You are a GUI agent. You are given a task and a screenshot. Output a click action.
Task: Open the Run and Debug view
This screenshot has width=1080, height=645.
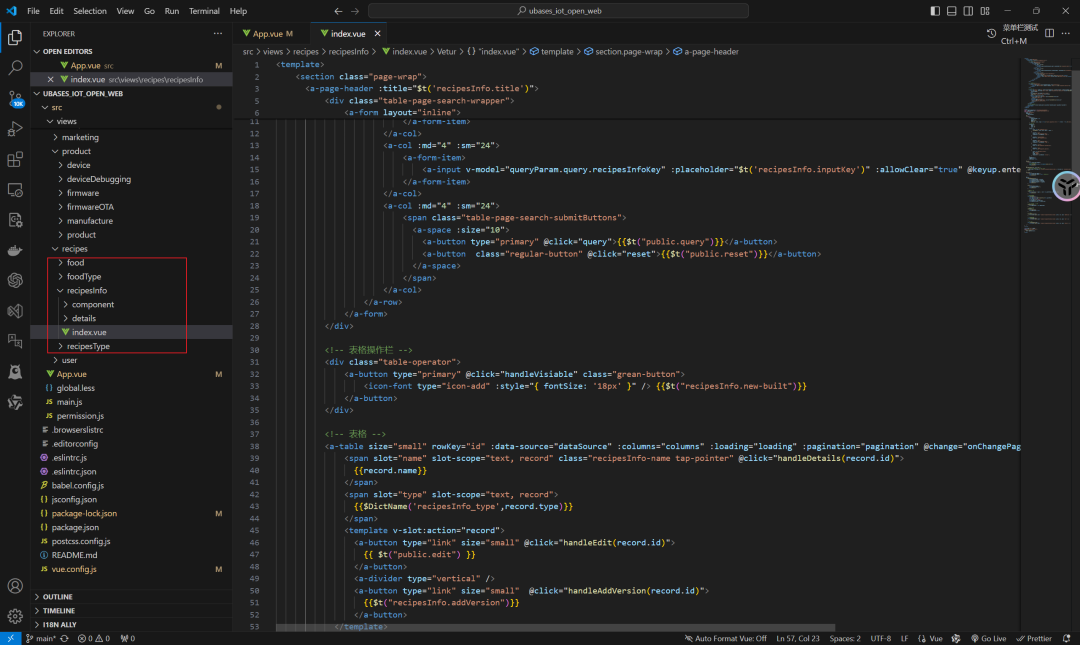15,129
